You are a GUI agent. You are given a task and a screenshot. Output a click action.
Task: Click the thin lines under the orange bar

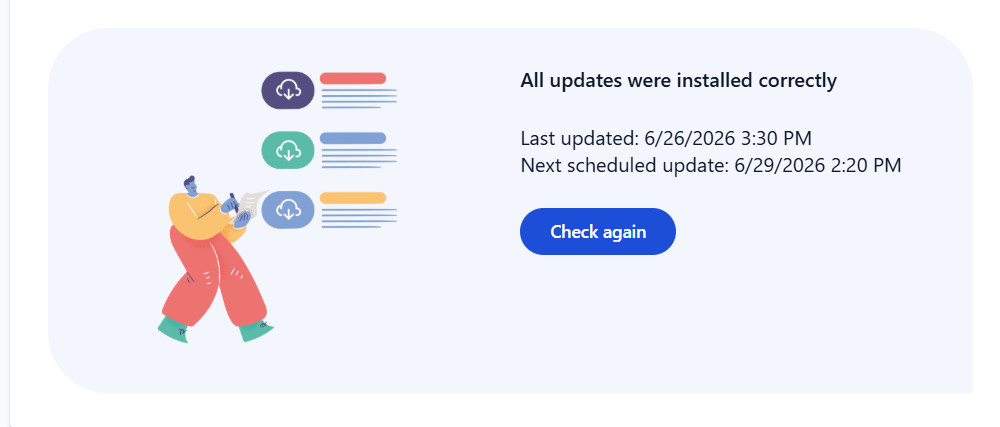359,217
